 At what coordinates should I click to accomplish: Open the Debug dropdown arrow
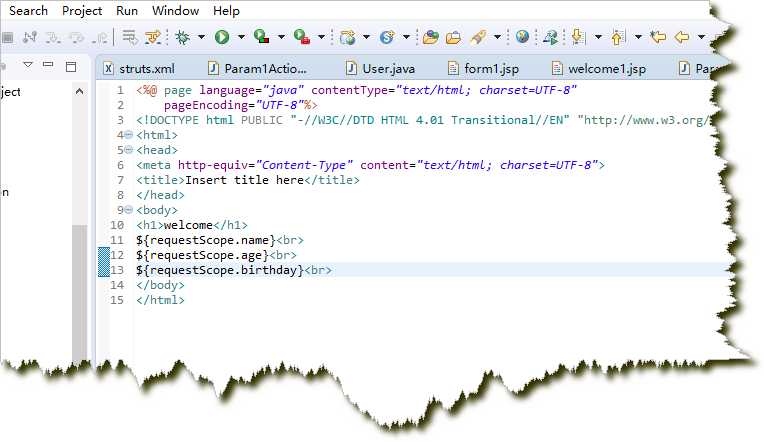(x=201, y=37)
